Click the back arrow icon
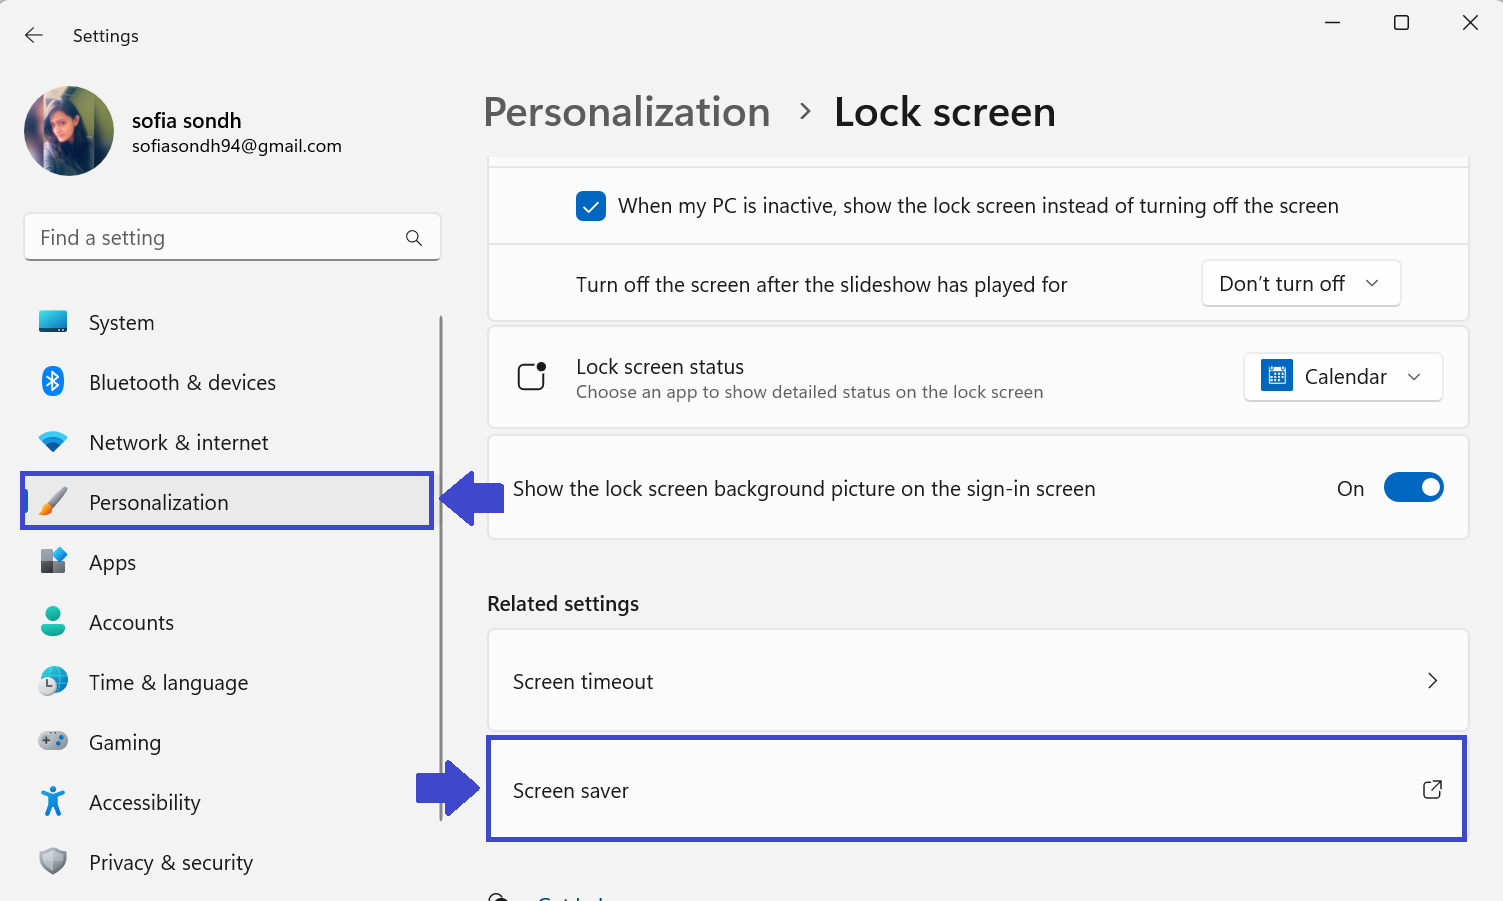 34,36
